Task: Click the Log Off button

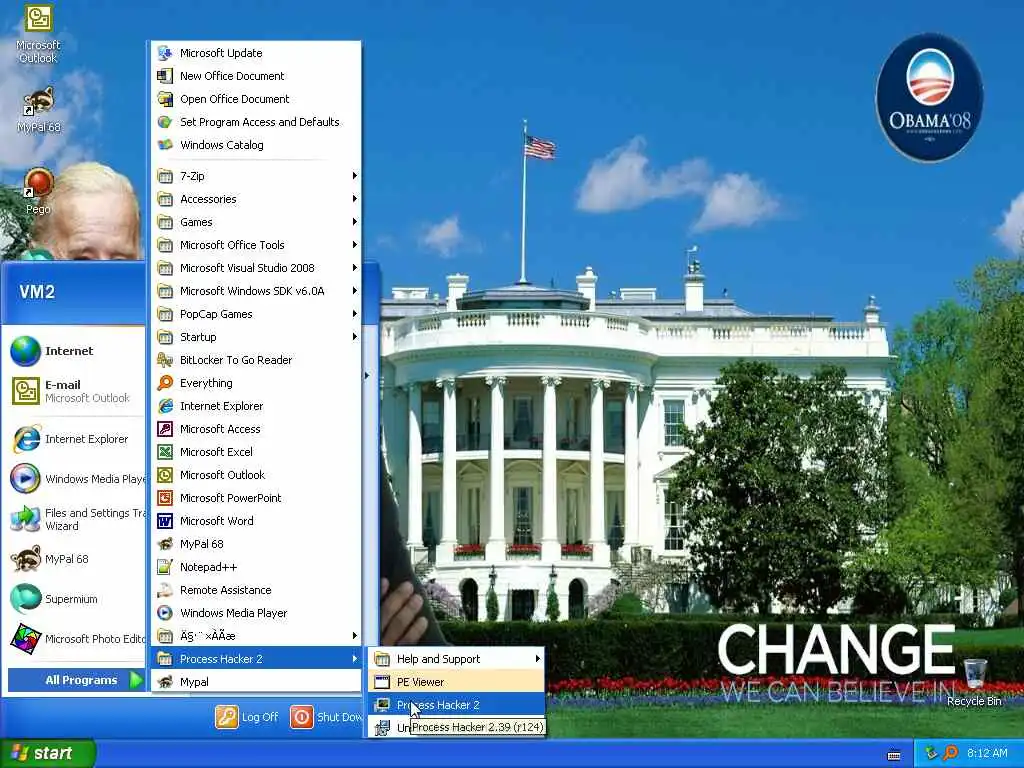Action: point(247,717)
